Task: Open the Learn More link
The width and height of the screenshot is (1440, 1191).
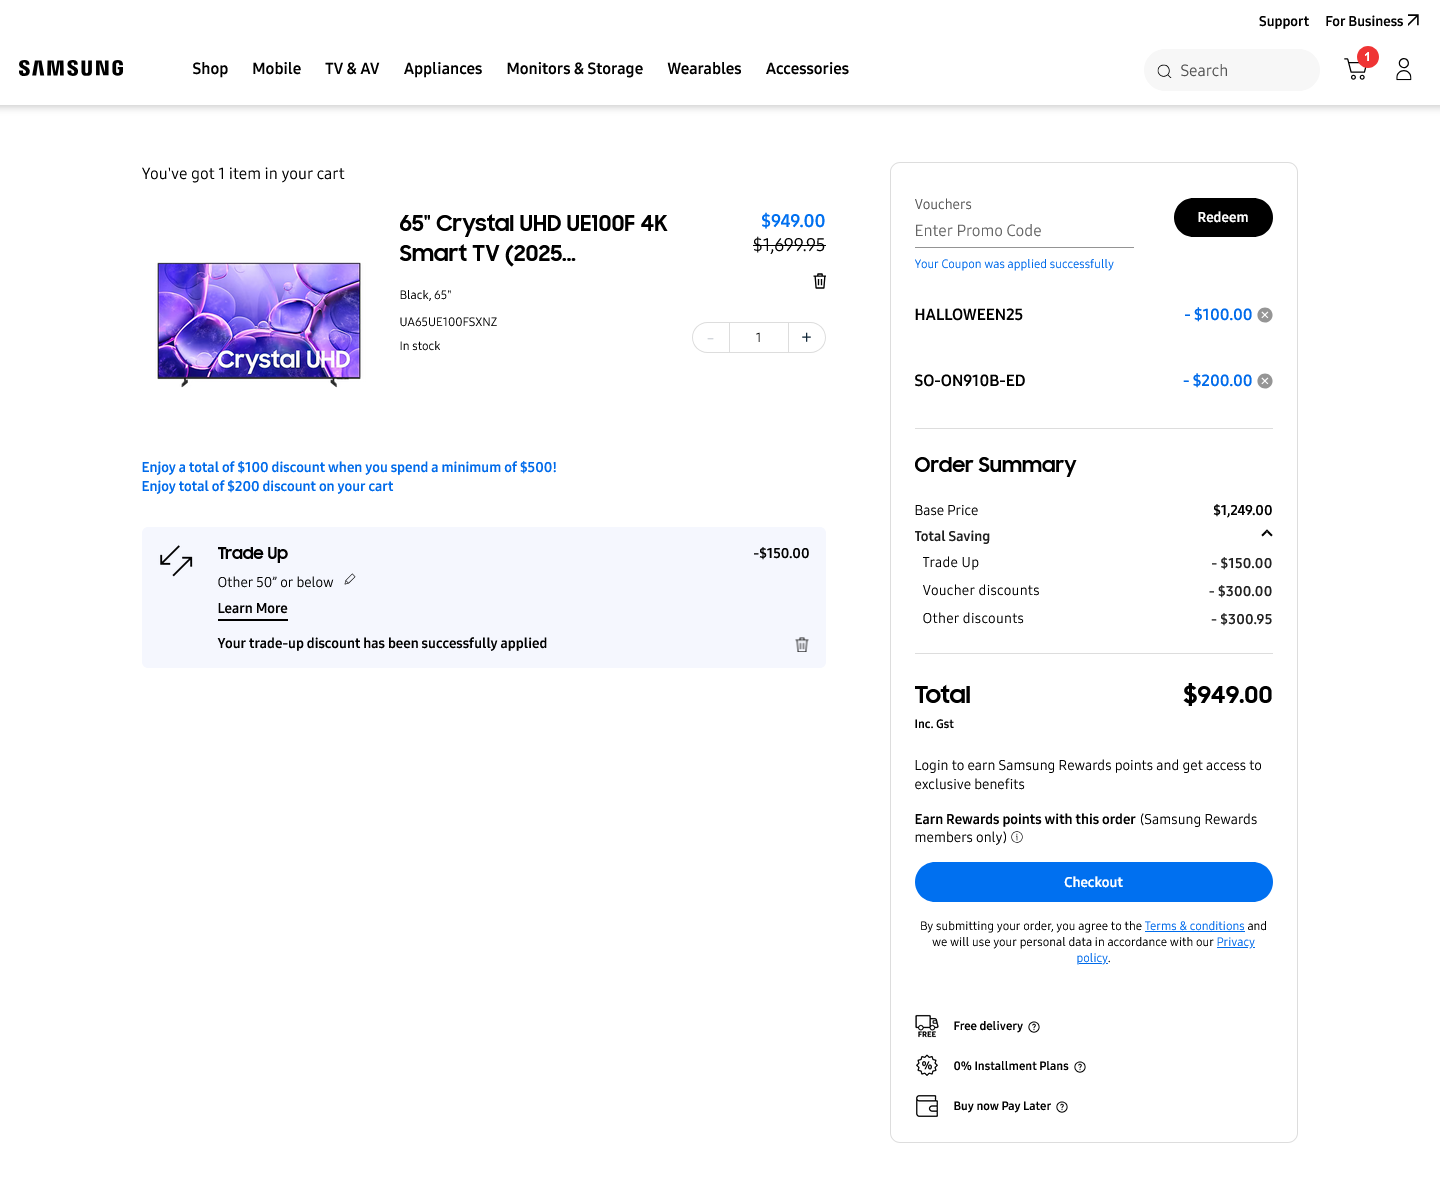Action: pyautogui.click(x=253, y=609)
